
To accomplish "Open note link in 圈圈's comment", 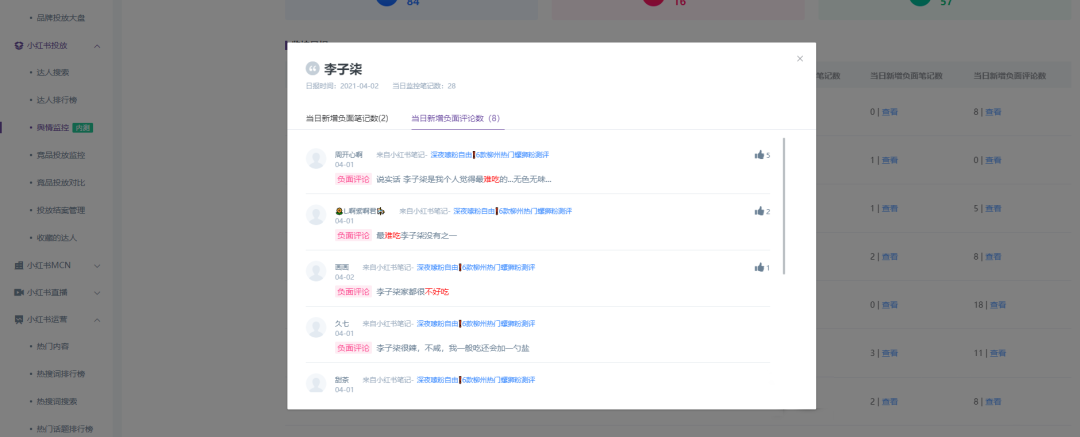I will (x=476, y=267).
